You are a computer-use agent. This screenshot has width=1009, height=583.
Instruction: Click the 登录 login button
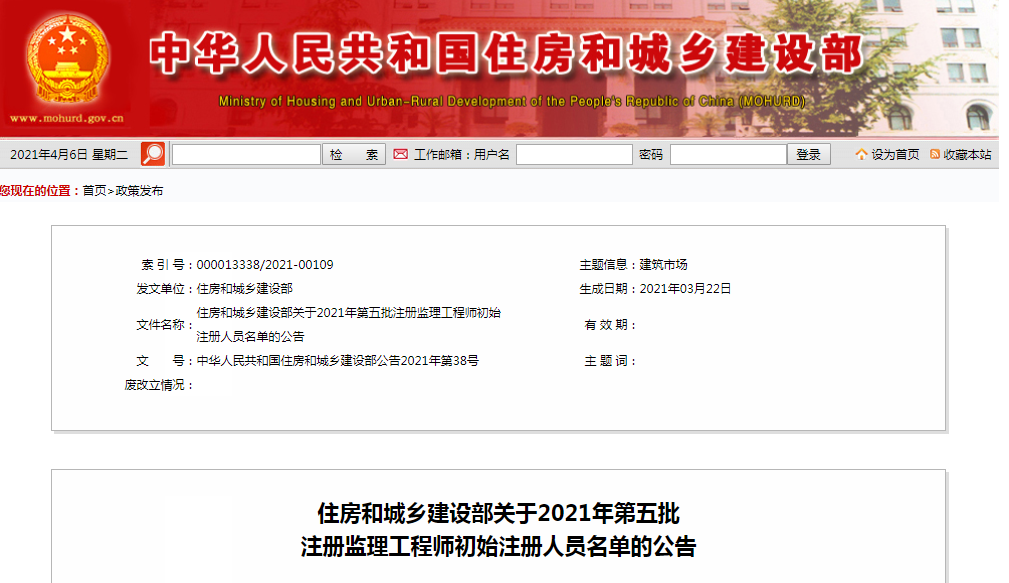coord(809,154)
